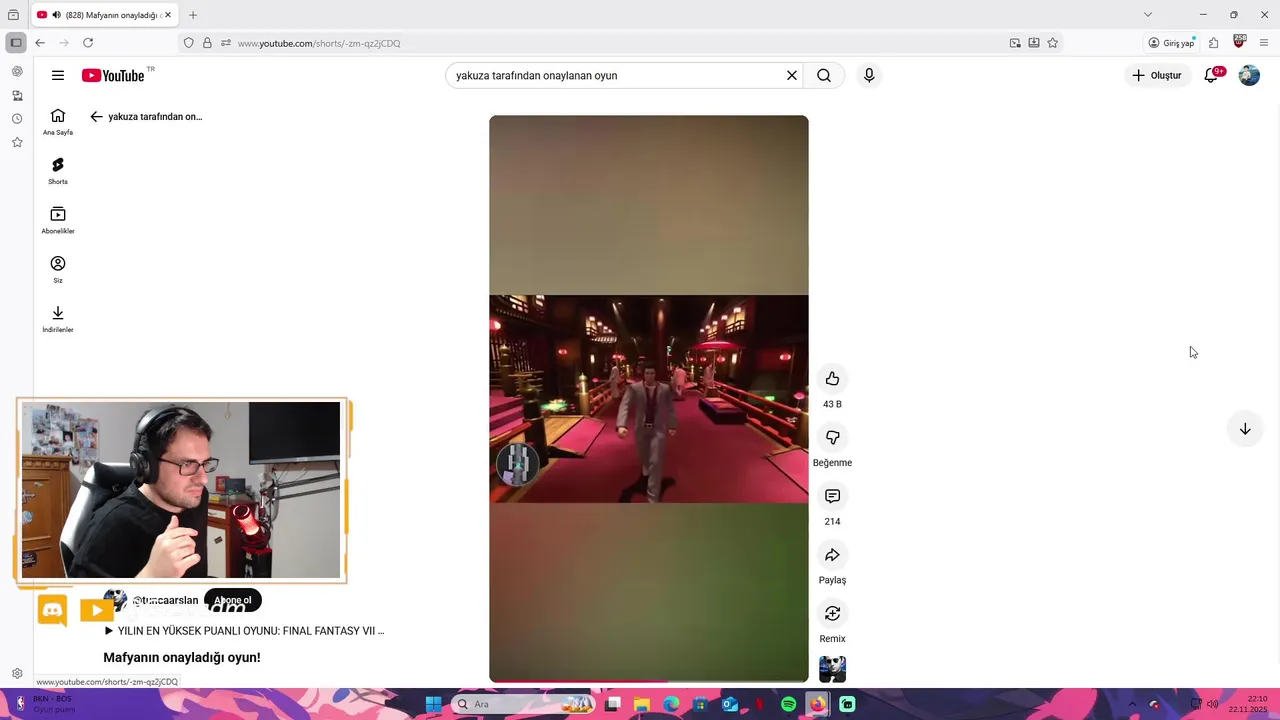The image size is (1280, 720).
Task: Open bookmarks star in browser sidebar
Action: tap(17, 143)
